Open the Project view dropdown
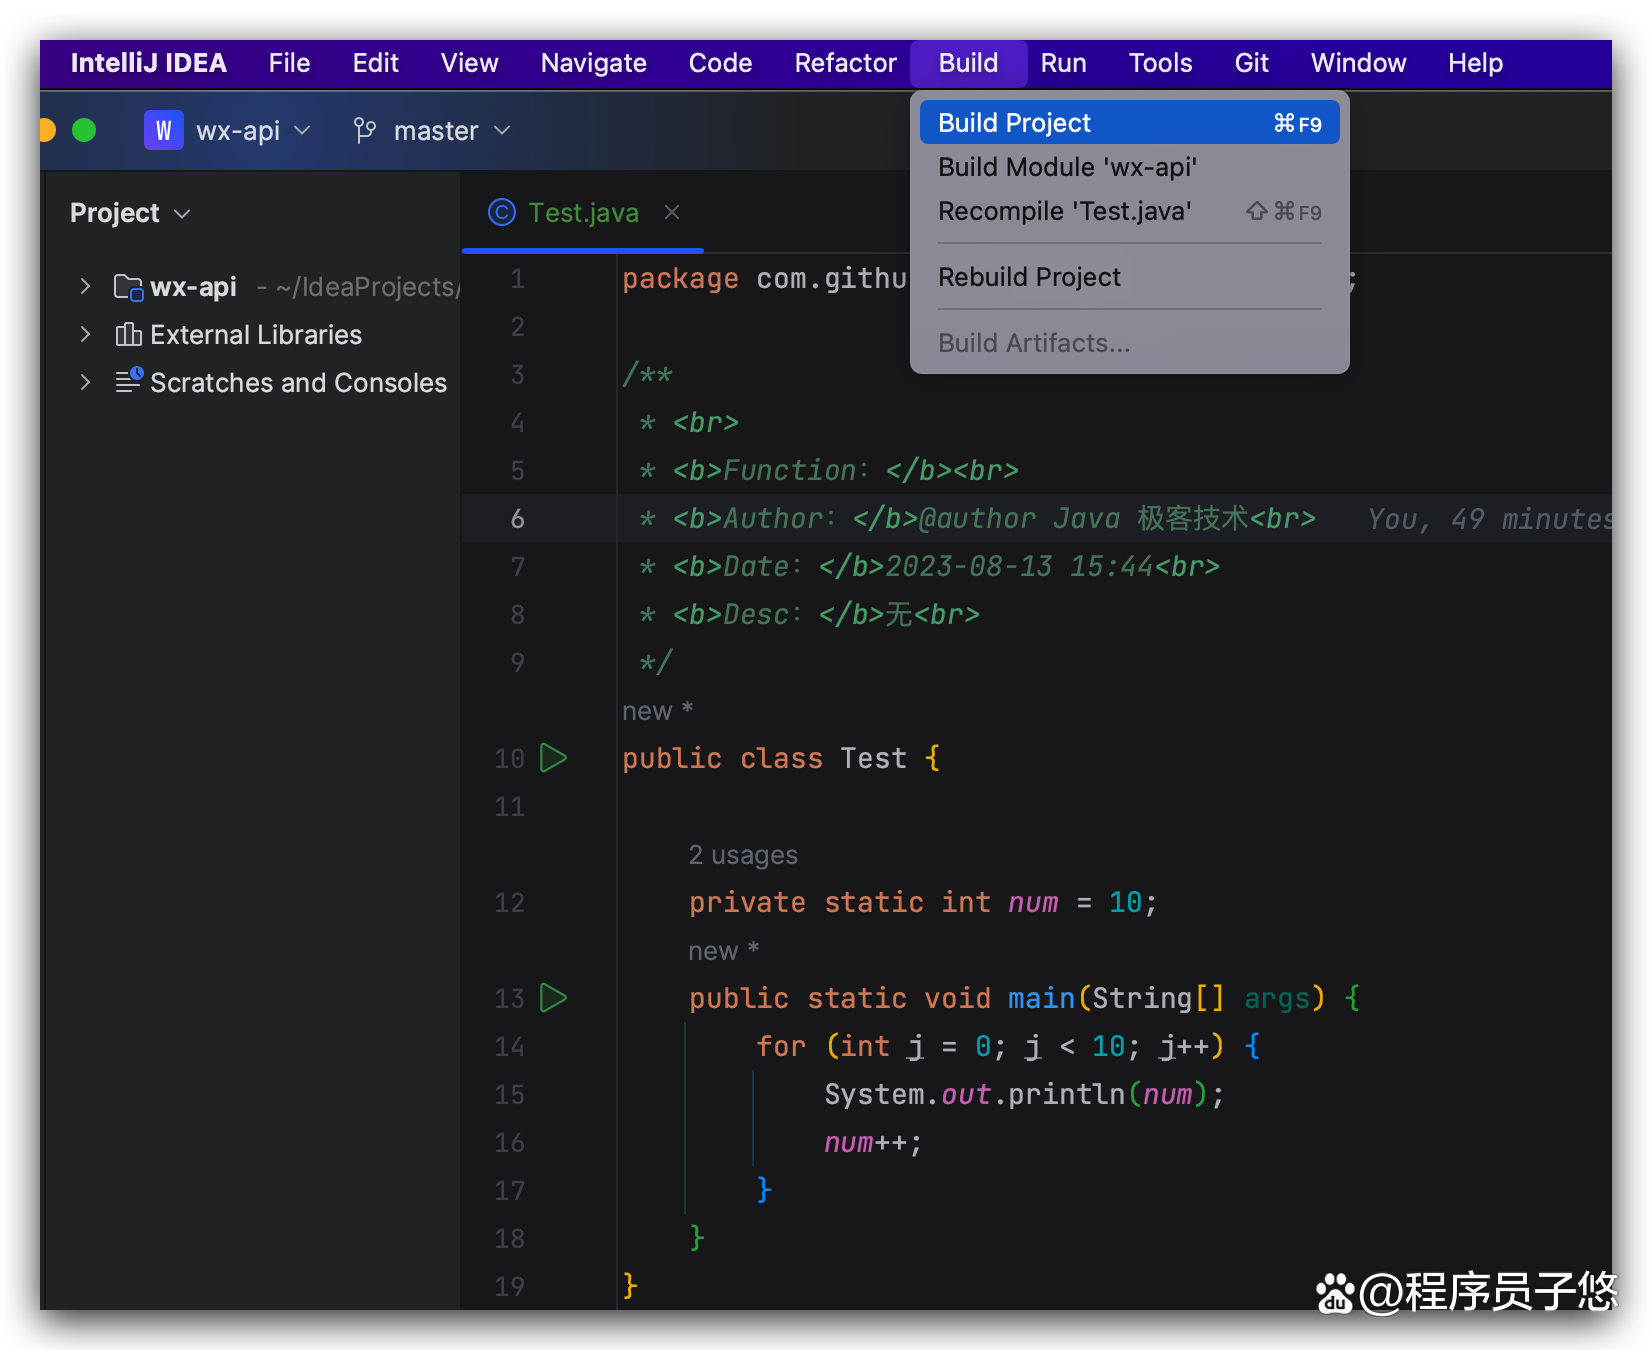 (130, 213)
